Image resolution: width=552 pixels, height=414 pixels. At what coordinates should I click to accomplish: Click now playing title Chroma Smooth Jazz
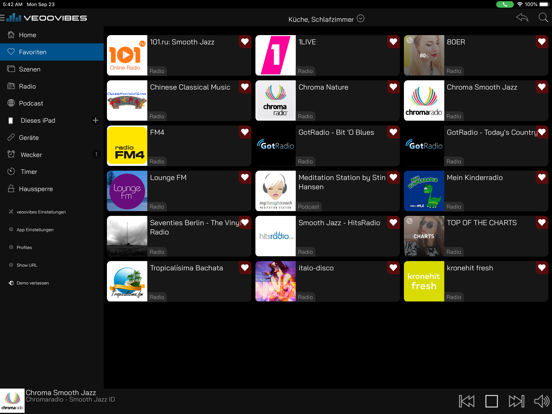pyautogui.click(x=61, y=393)
